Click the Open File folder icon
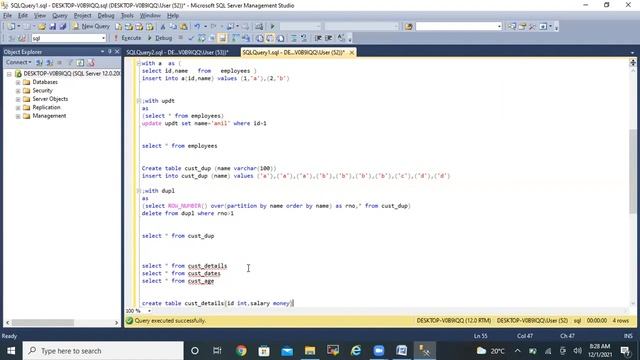 click(x=42, y=27)
